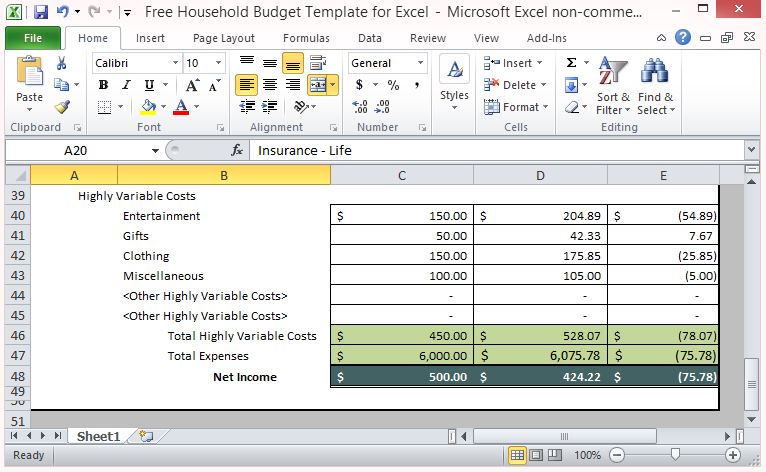The image size is (766, 472).
Task: Click the Cut scissors icon
Action: point(62,63)
